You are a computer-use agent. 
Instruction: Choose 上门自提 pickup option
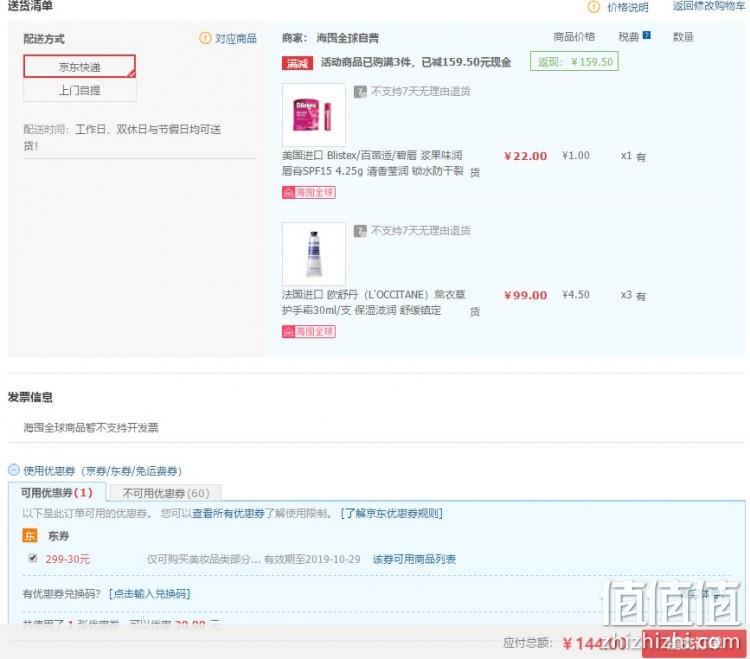coord(79,90)
